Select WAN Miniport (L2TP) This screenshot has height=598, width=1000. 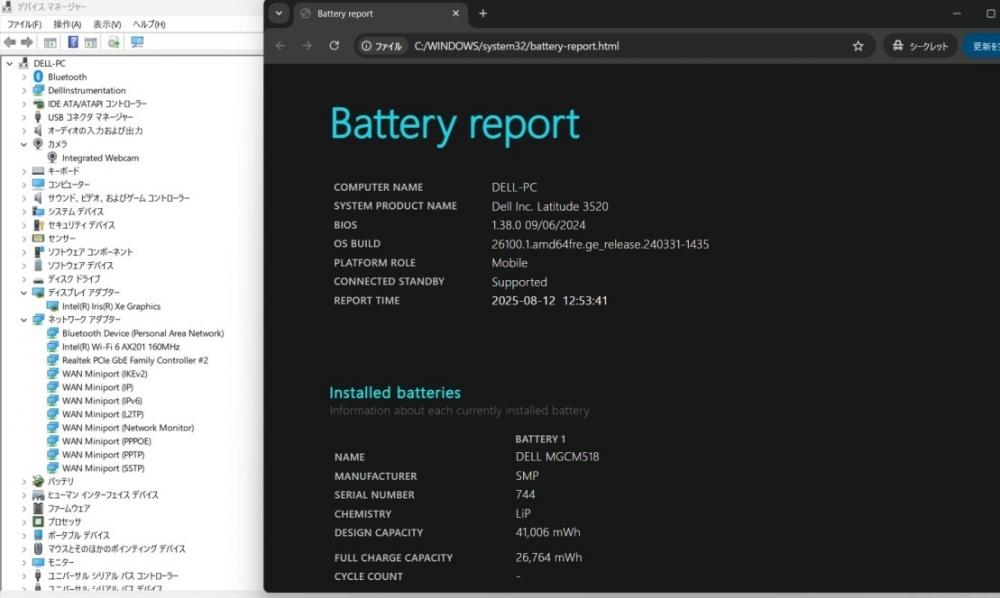click(103, 414)
